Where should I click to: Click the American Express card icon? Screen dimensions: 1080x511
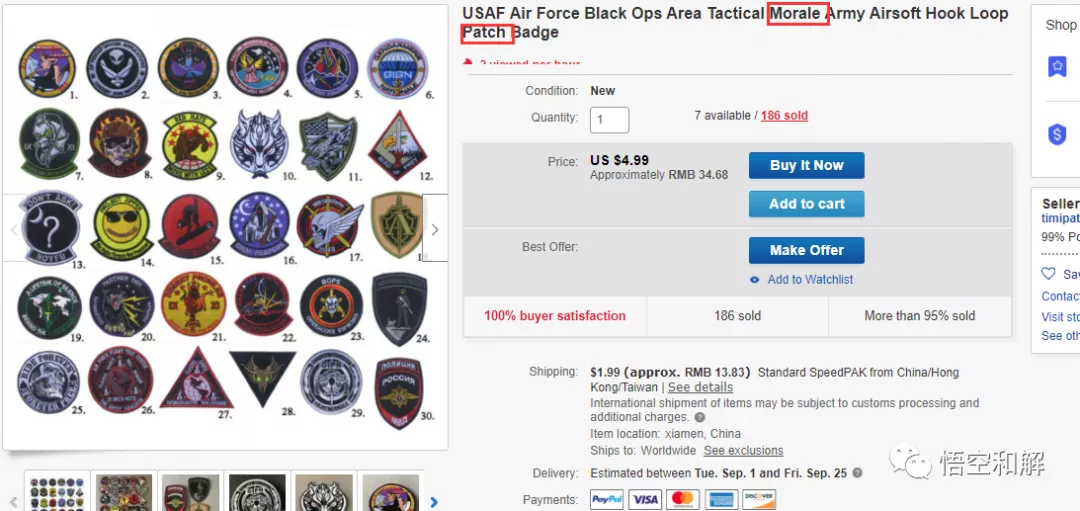[721, 499]
